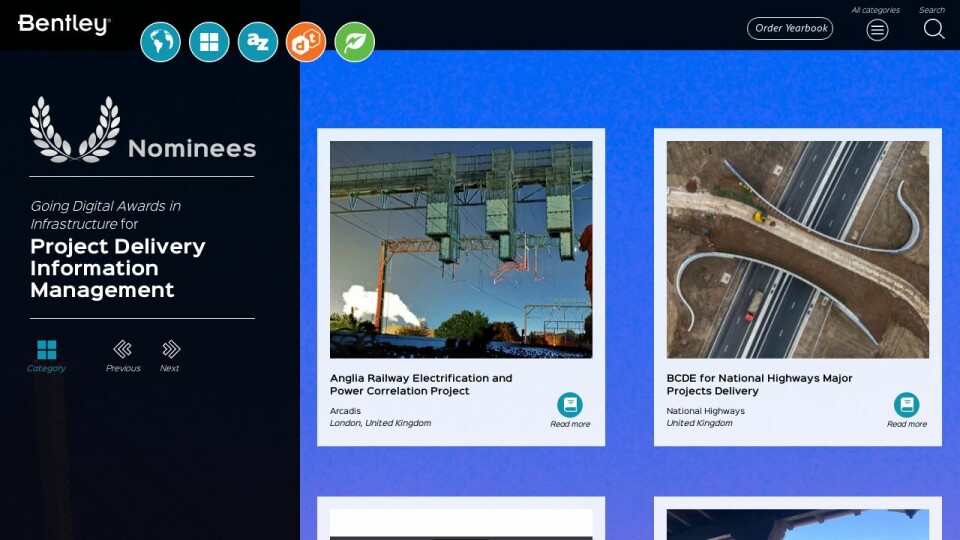Viewport: 960px width, 540px height.
Task: Open the A-Z index icon
Action: 258,42
